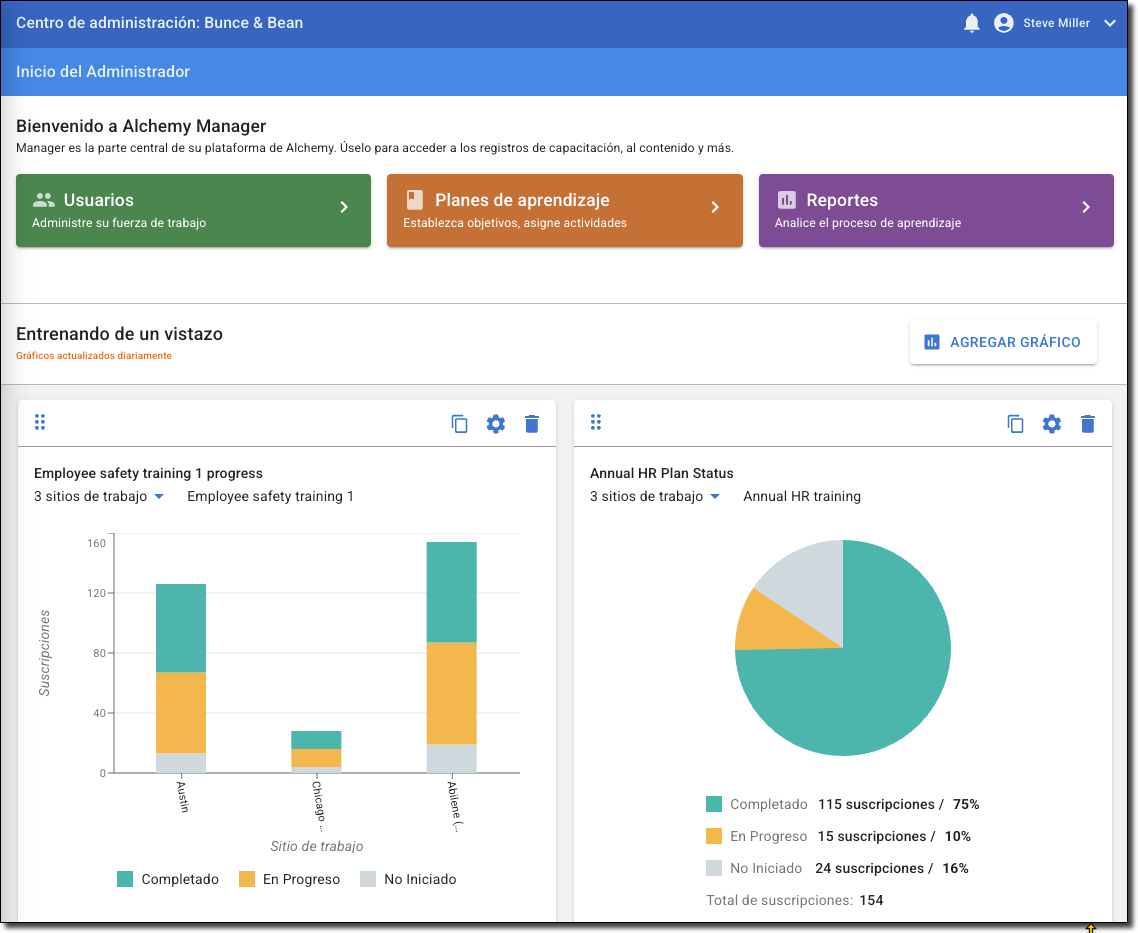Go to Planes de aprendizaje card
The width and height of the screenshot is (1138, 933).
(x=564, y=210)
